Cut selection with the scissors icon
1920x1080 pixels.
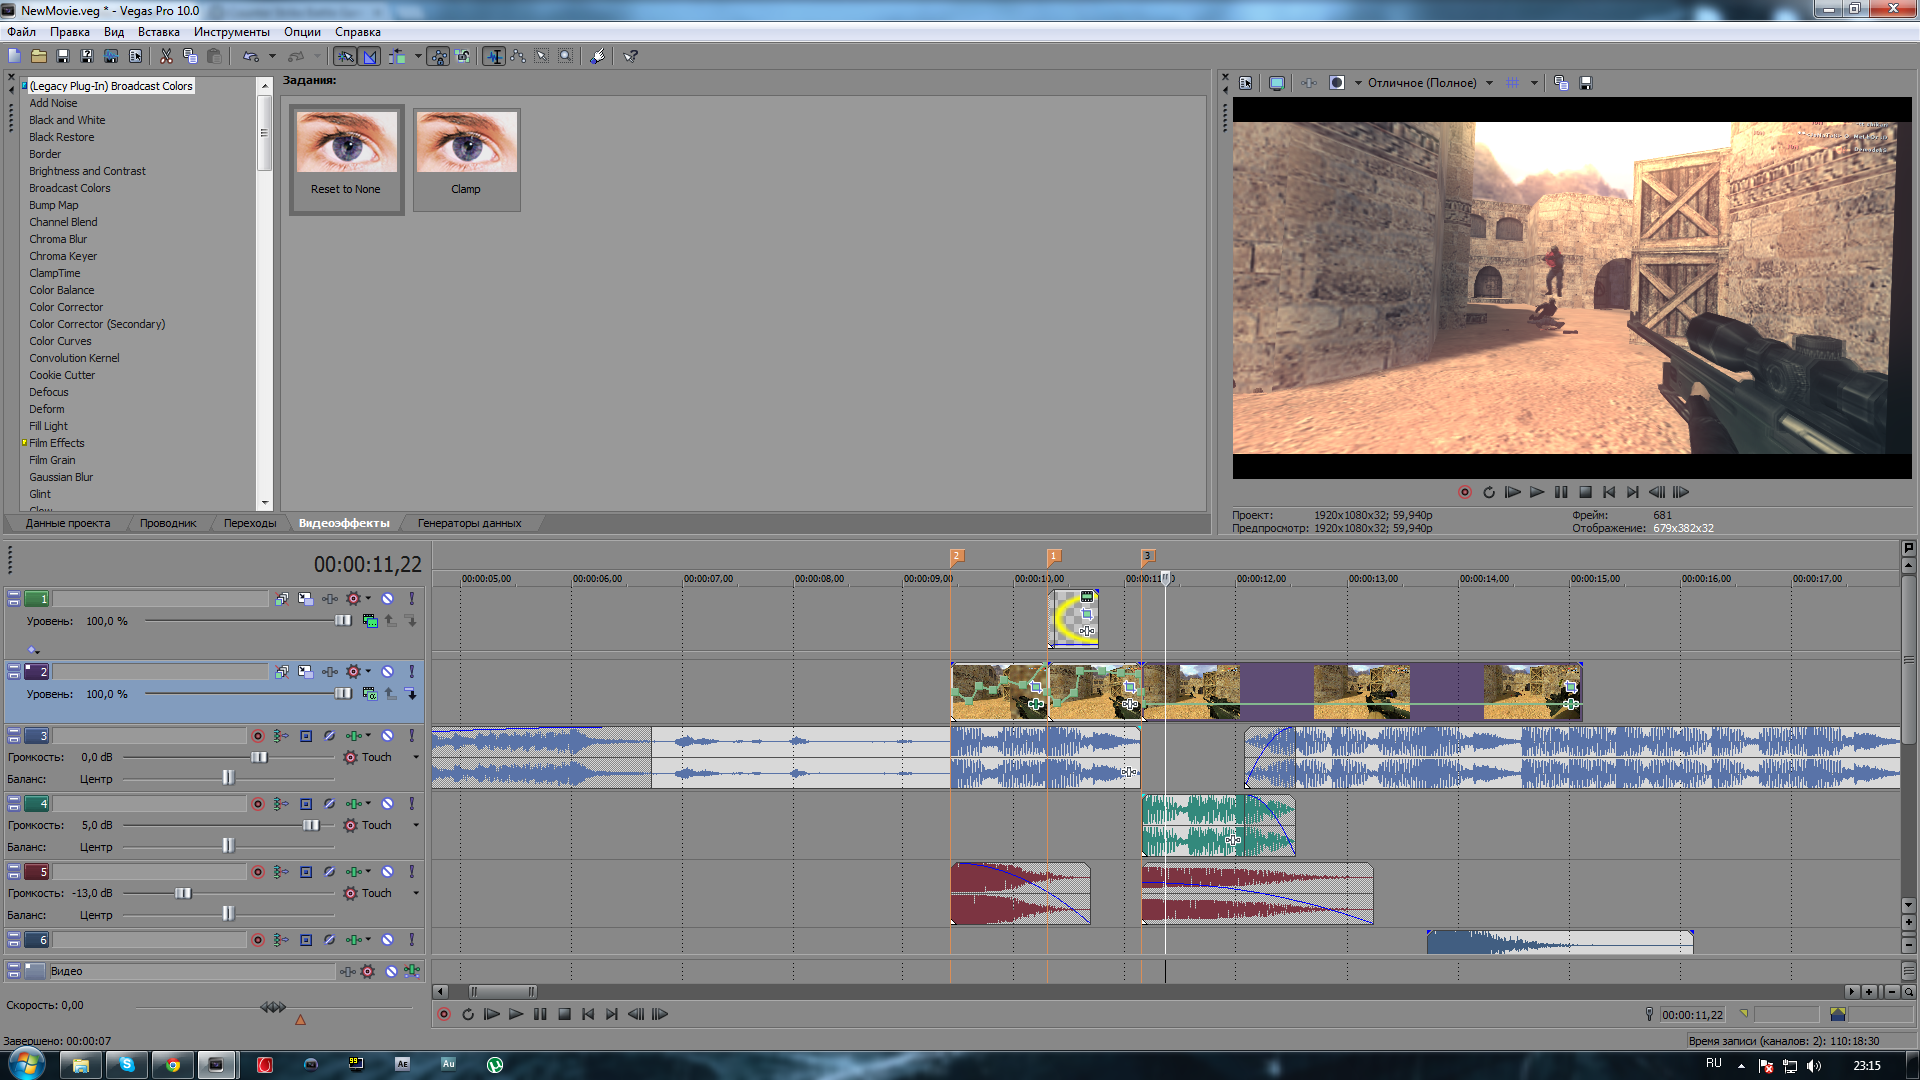pos(166,57)
